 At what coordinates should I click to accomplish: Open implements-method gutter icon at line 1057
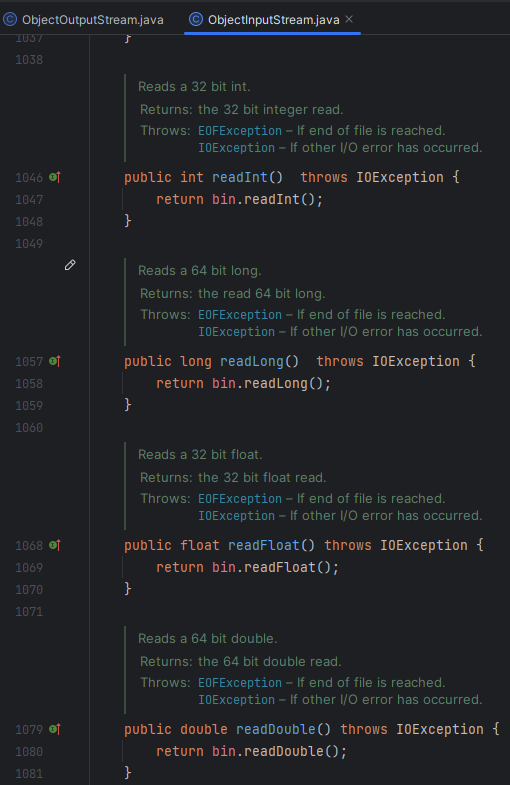(55, 361)
